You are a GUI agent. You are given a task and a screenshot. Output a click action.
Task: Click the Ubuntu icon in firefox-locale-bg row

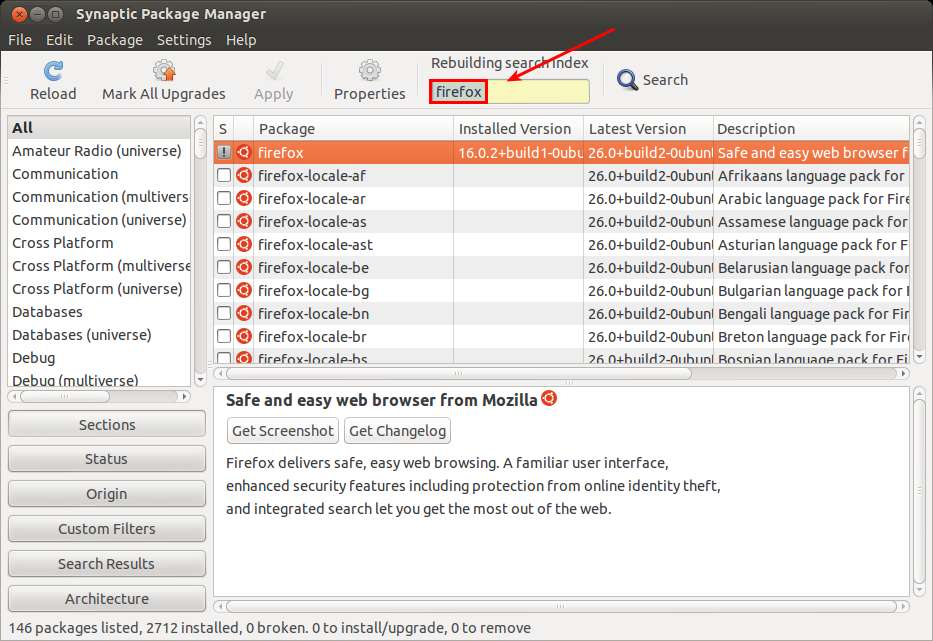pyautogui.click(x=243, y=290)
